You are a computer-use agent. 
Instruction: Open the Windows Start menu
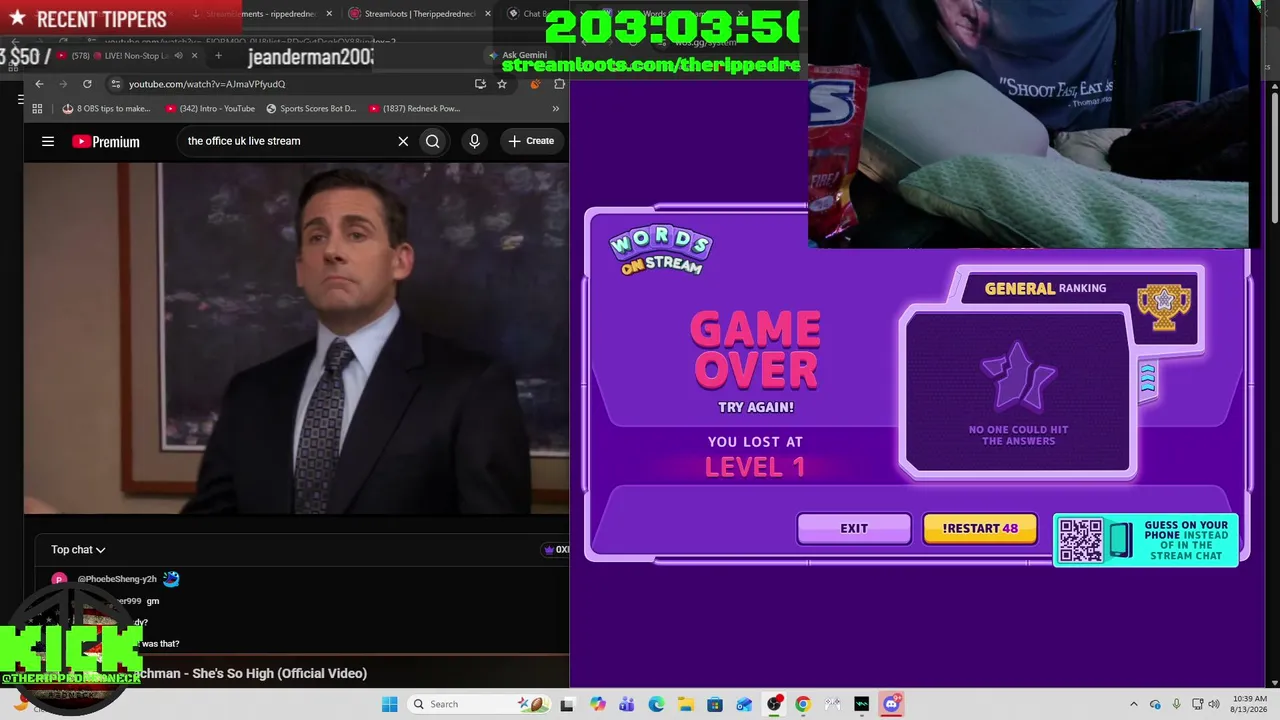click(x=389, y=704)
